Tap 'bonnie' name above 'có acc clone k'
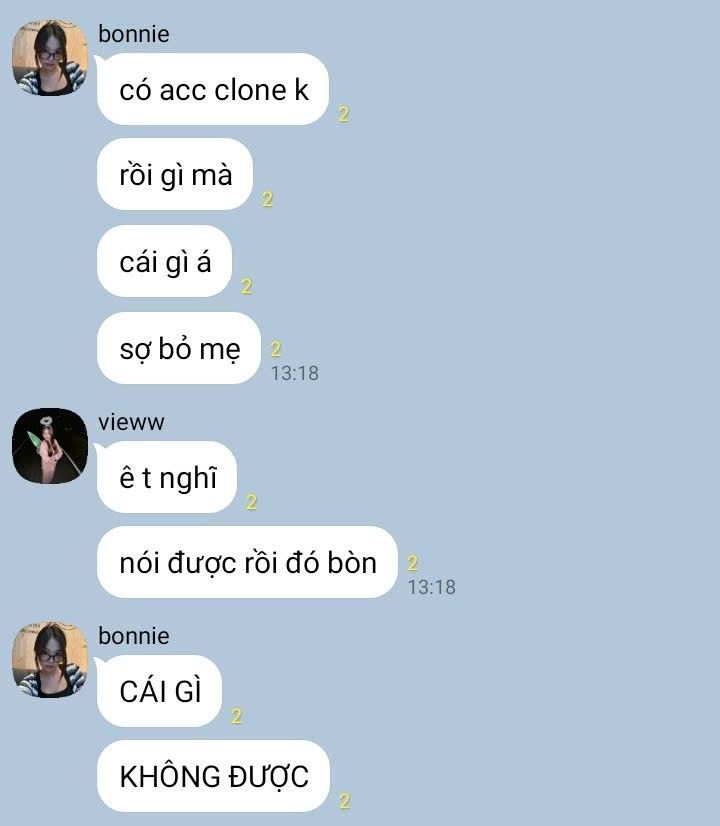Viewport: 720px width, 826px height. tap(134, 34)
